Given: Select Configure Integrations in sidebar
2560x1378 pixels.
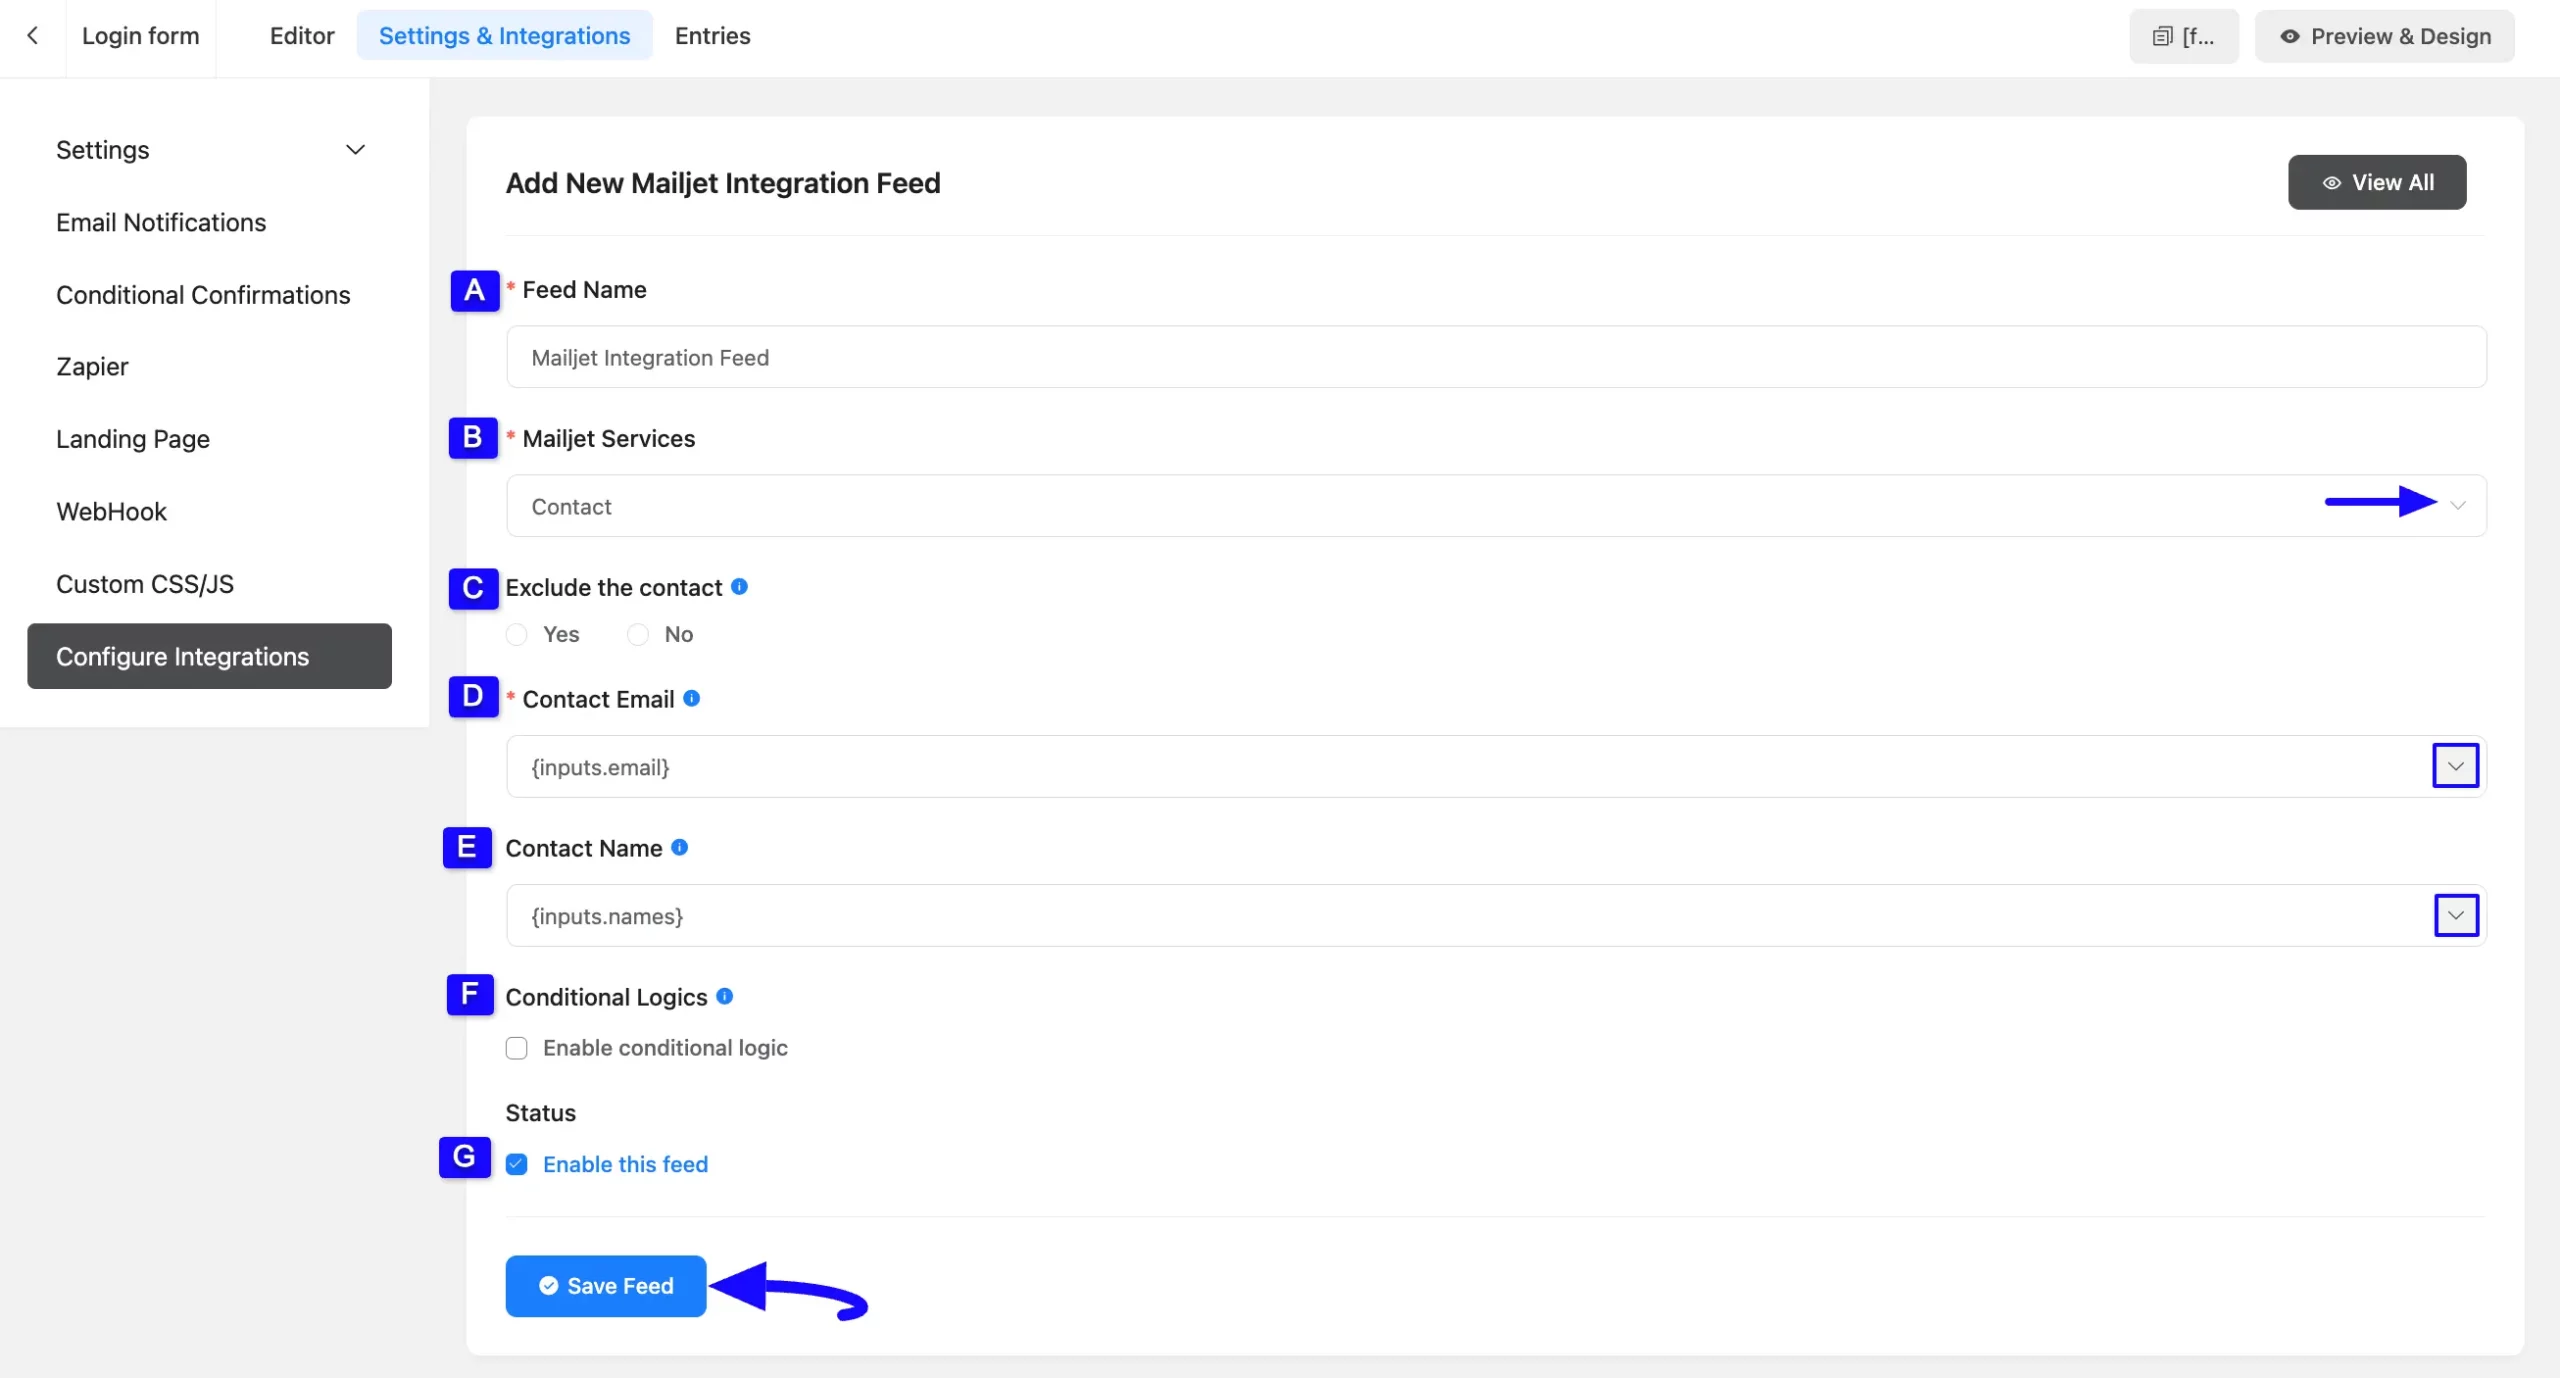Looking at the screenshot, I should tap(209, 656).
